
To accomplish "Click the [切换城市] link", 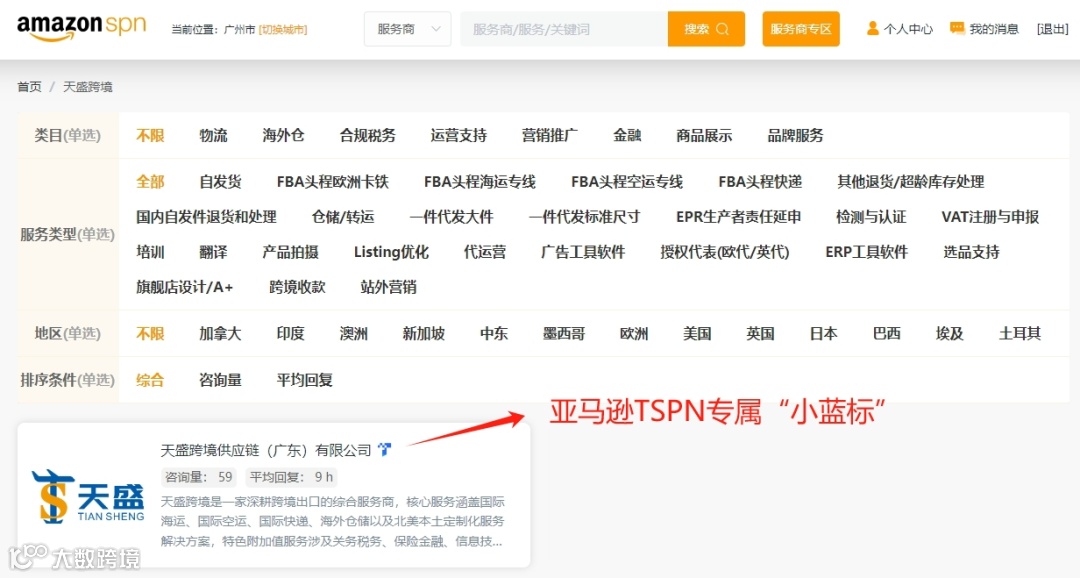I will click(x=283, y=30).
